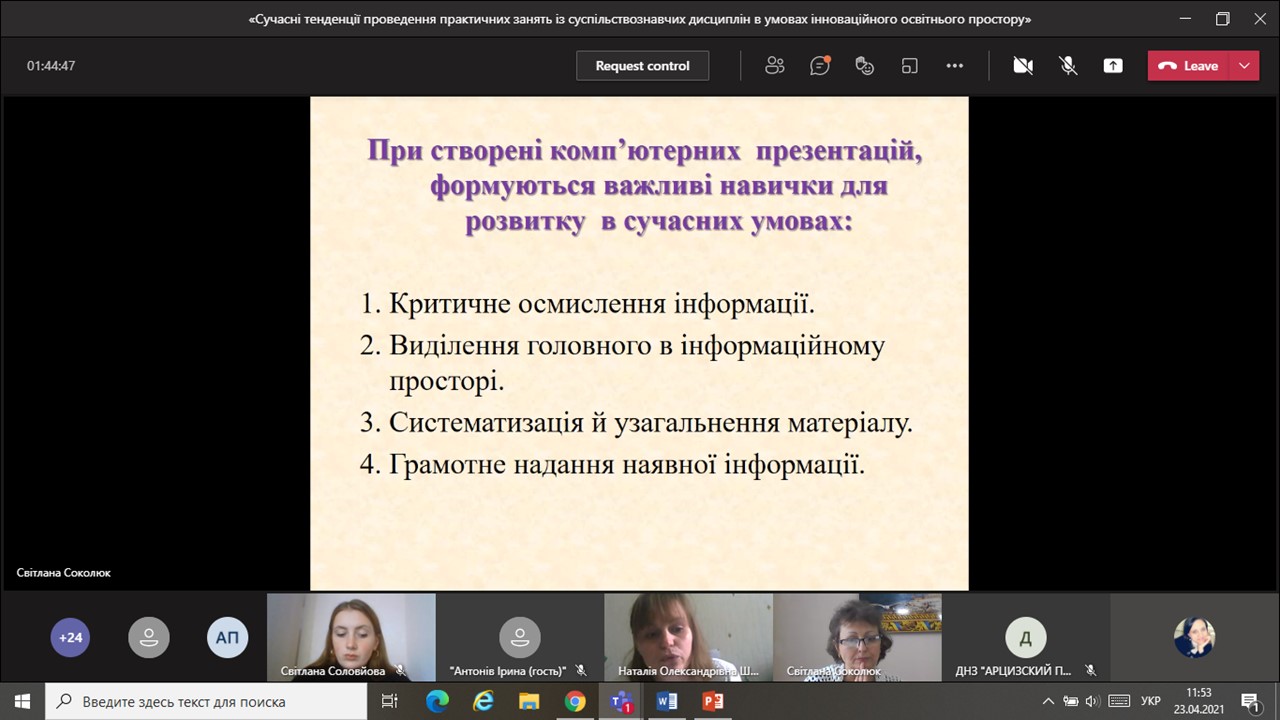Click the Windows taskbar search field
This screenshot has height=720, width=1280.
tap(210, 701)
